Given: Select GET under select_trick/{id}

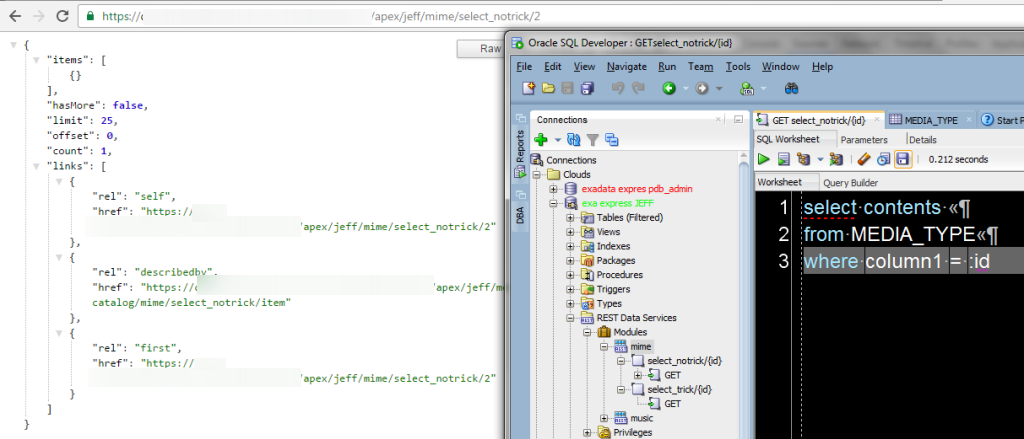Looking at the screenshot, I should (673, 404).
